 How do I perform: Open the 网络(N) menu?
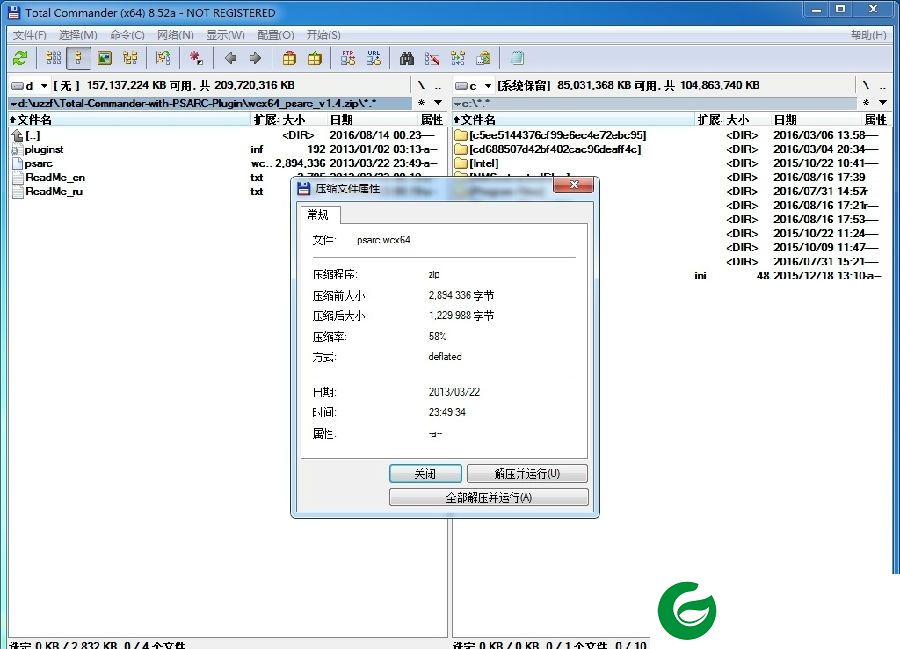[x=175, y=35]
